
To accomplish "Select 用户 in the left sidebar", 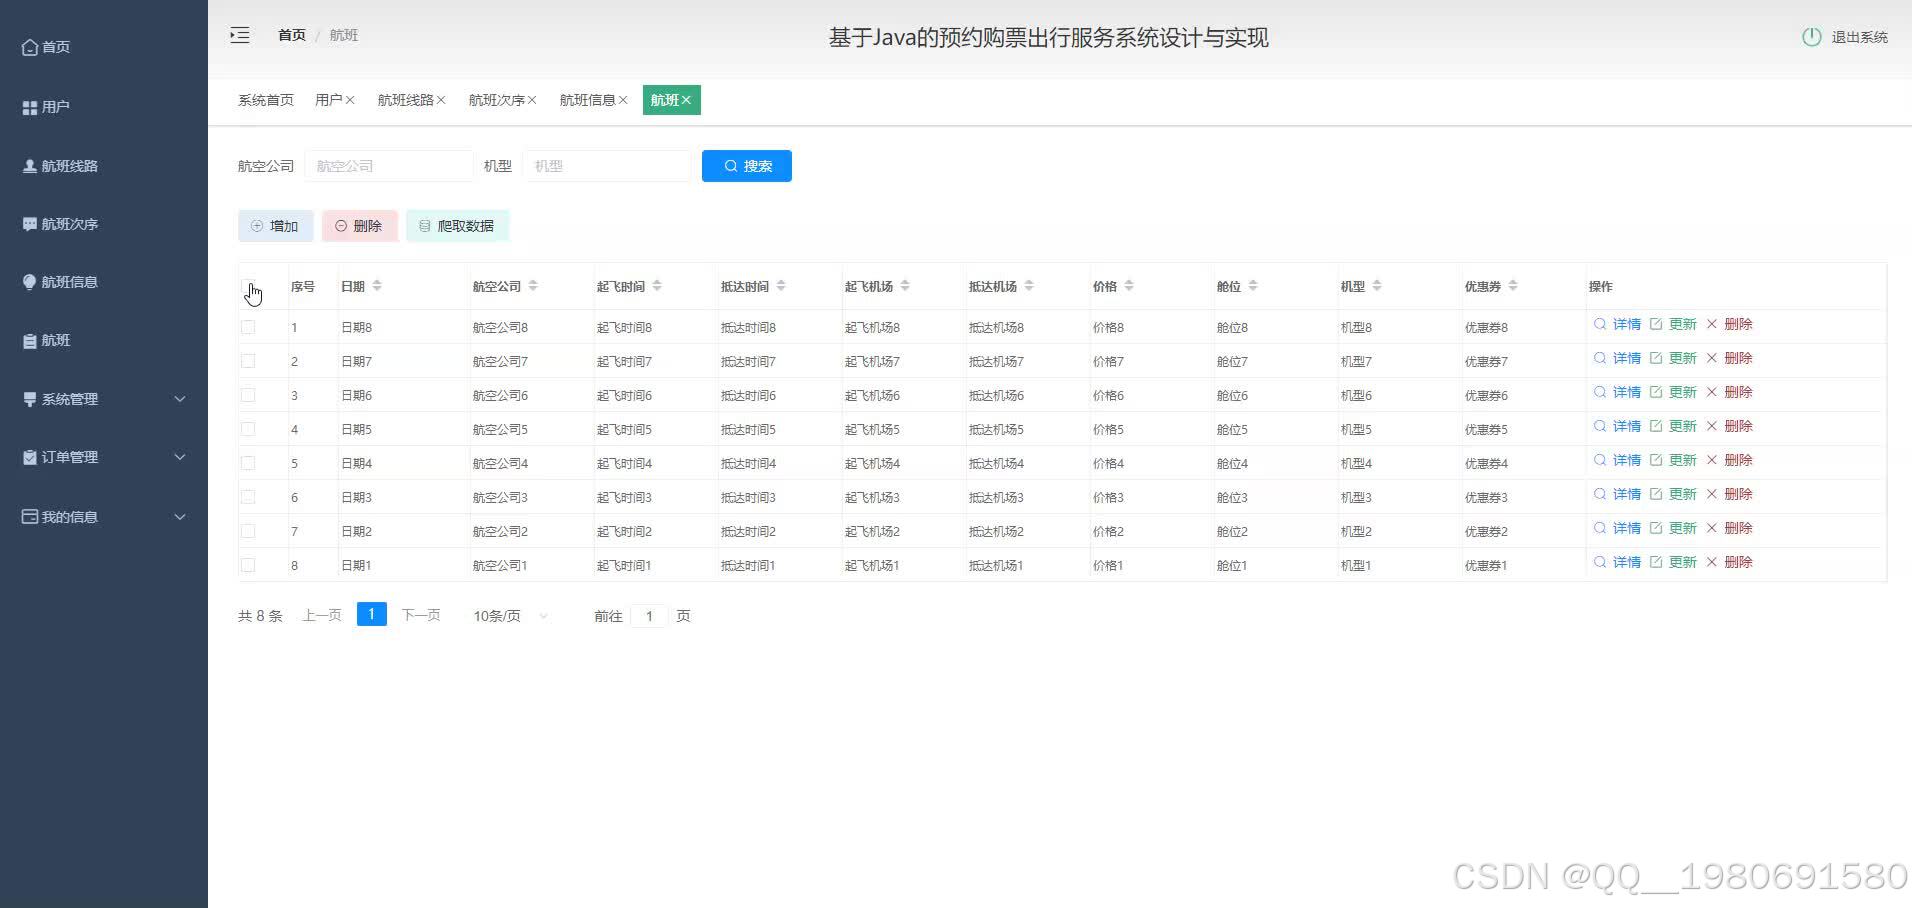I will tap(48, 106).
